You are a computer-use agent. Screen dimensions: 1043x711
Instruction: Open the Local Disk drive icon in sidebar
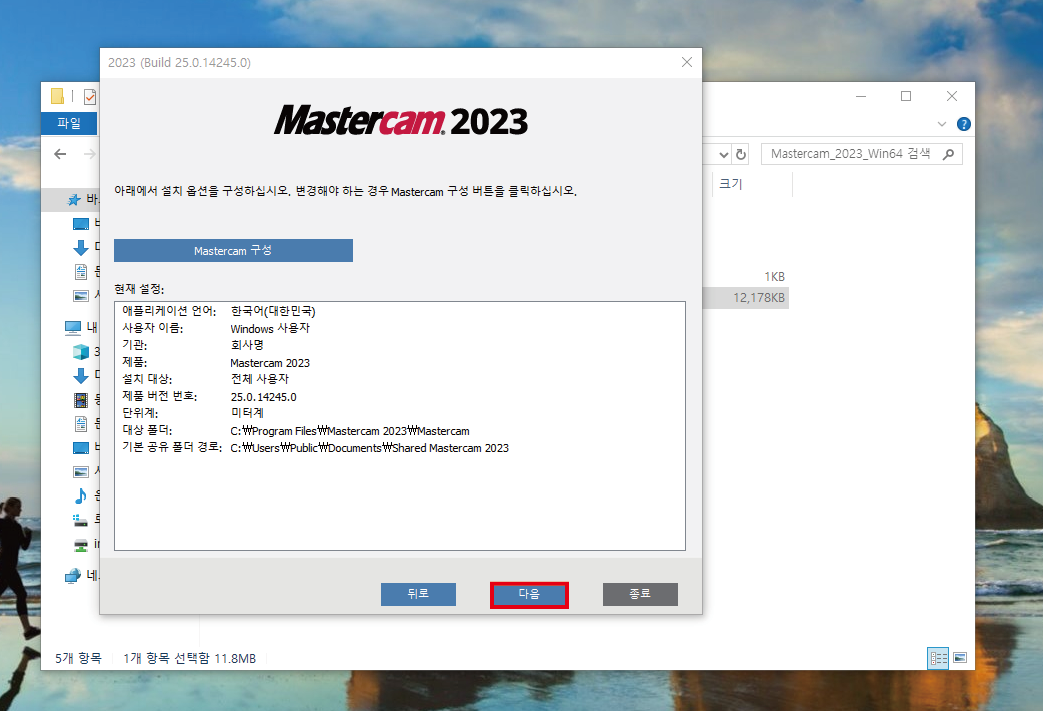(80, 520)
